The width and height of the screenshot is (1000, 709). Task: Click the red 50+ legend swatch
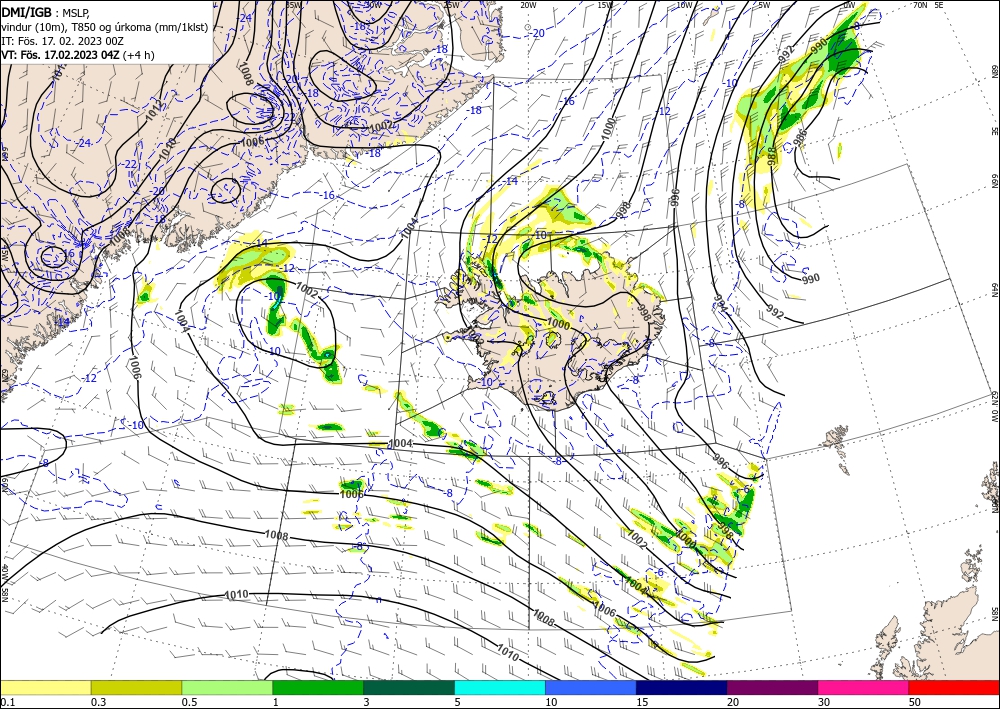point(954,687)
